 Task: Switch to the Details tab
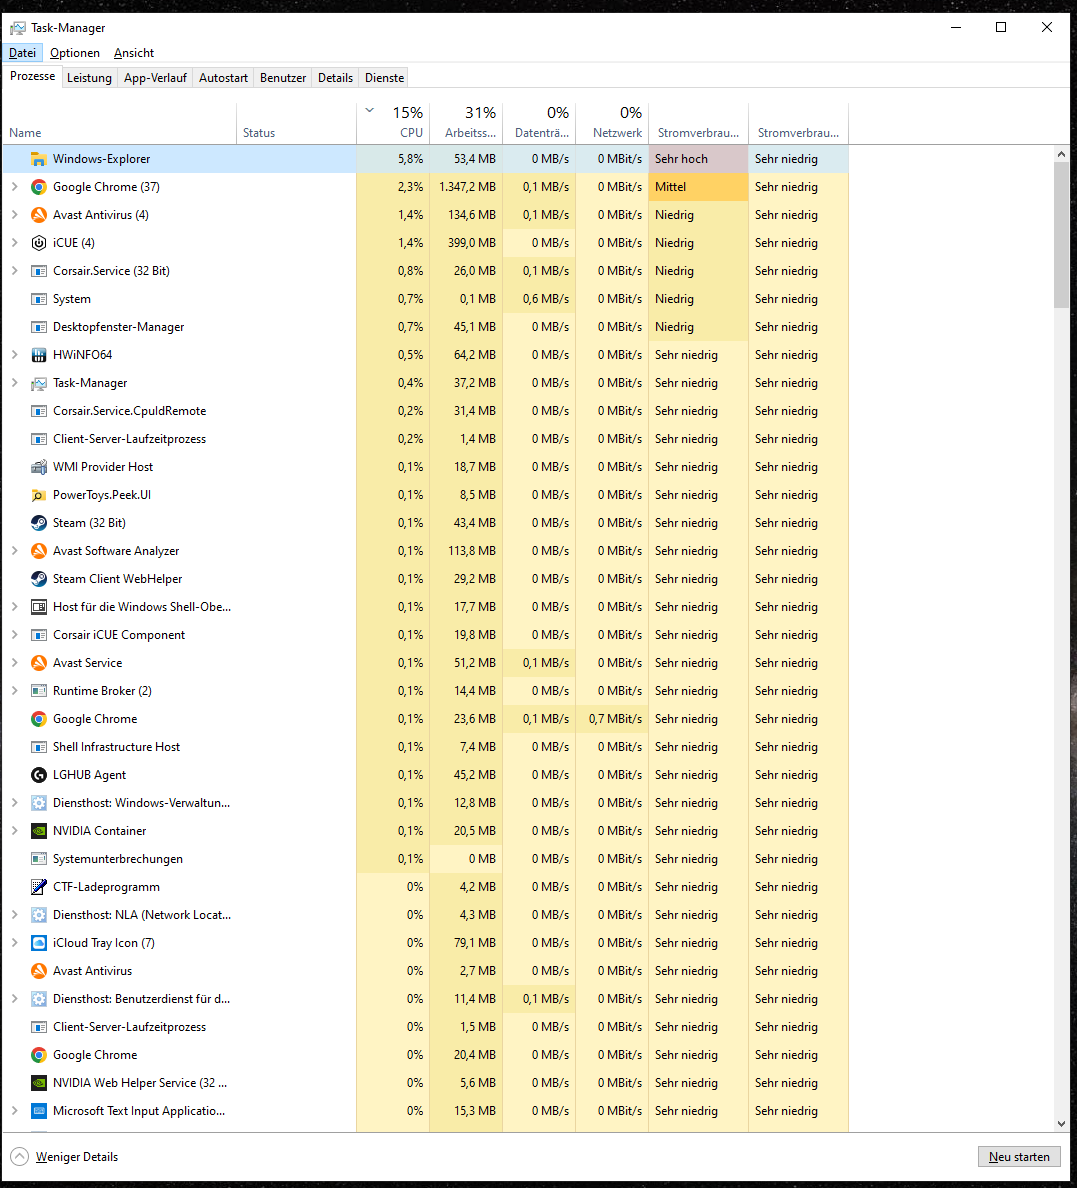(x=336, y=78)
